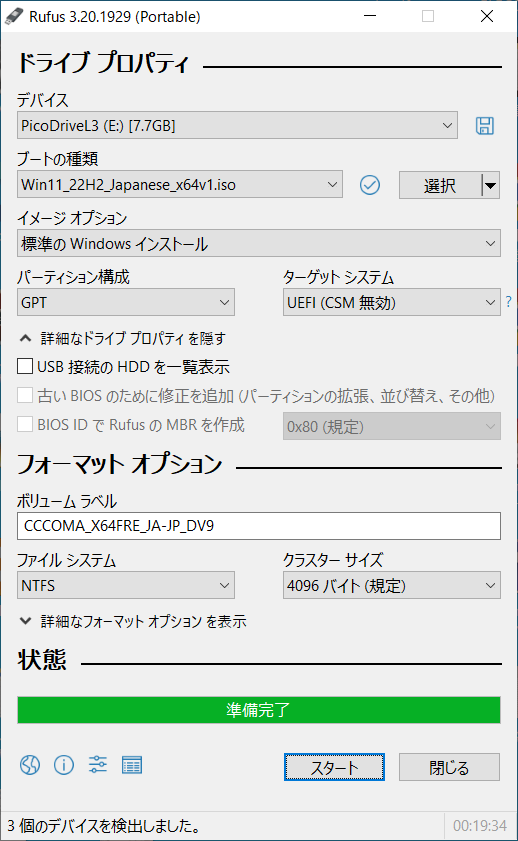The width and height of the screenshot is (518, 841).
Task: Open the ブートの種類 dropdown
Action: click(180, 185)
